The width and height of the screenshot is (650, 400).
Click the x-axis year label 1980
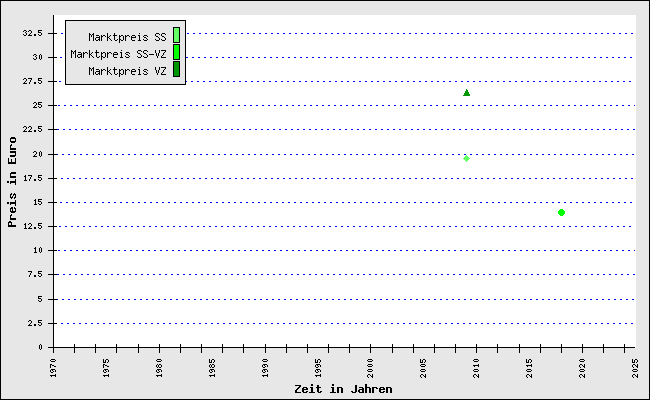[159, 368]
